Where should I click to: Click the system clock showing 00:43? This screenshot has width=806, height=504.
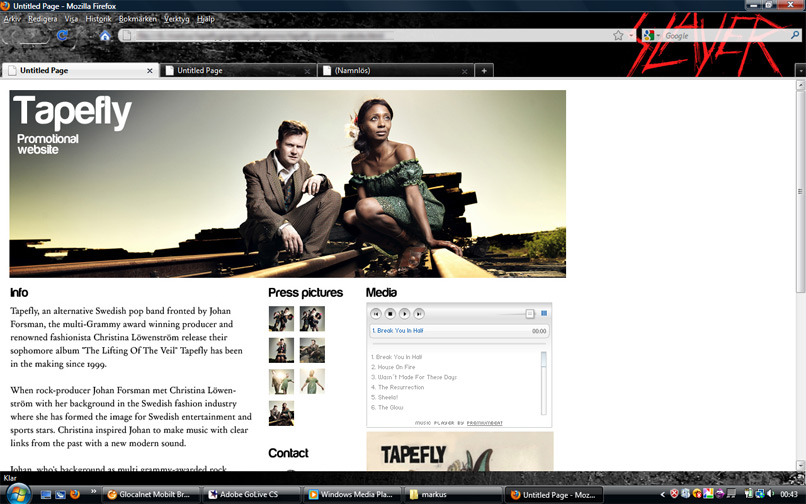click(x=789, y=495)
